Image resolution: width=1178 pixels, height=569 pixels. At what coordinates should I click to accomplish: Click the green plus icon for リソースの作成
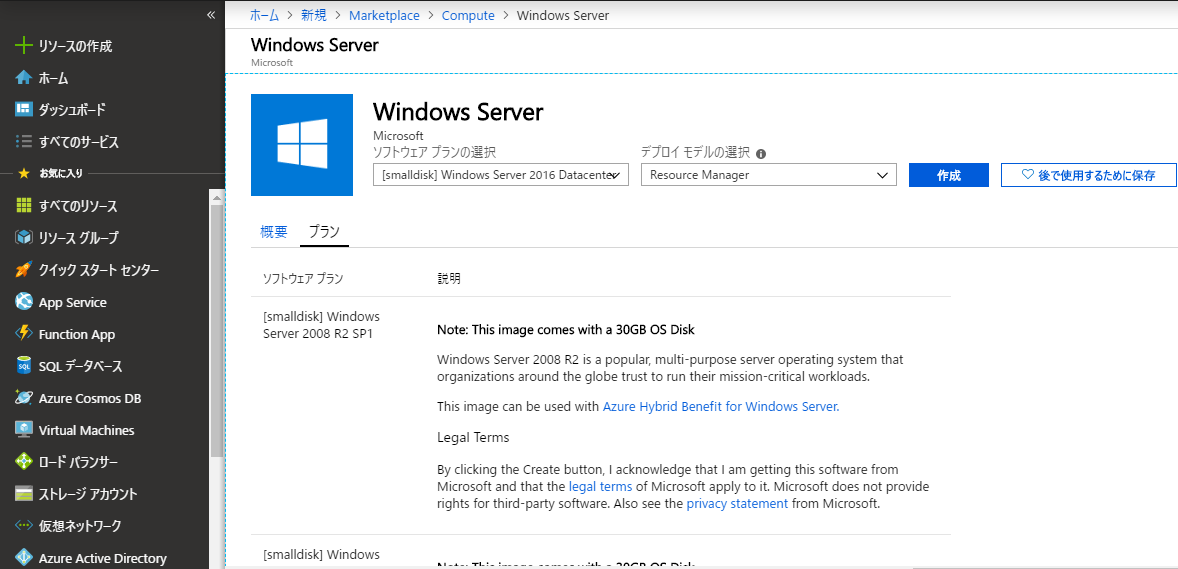click(x=24, y=46)
